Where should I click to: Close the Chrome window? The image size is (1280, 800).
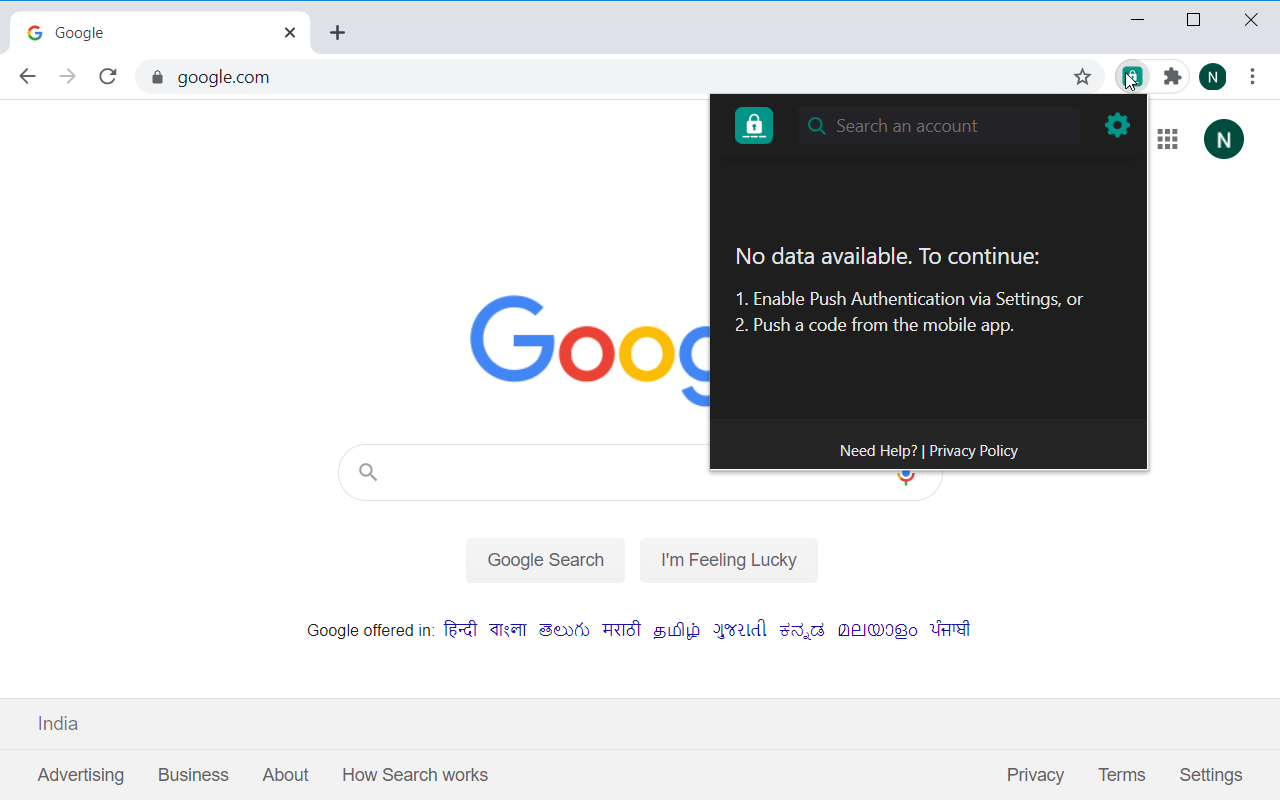(x=1251, y=20)
